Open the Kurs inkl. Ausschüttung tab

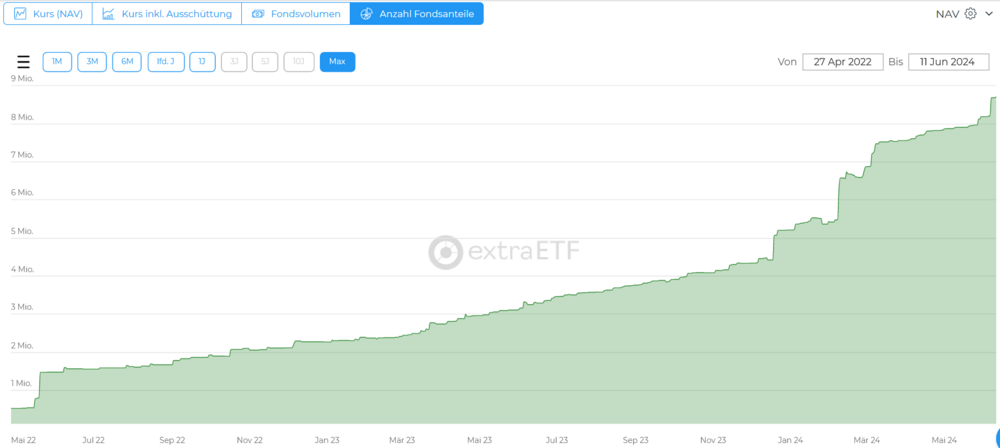(176, 14)
